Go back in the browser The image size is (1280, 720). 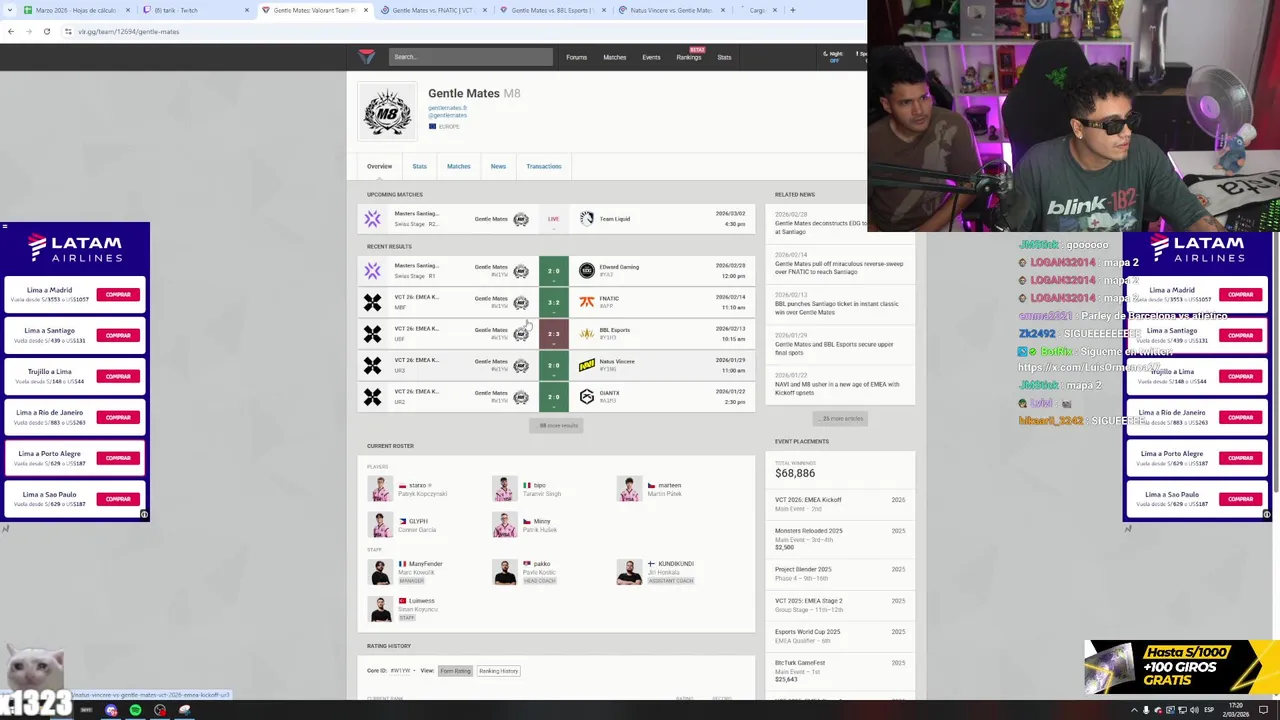tap(11, 31)
